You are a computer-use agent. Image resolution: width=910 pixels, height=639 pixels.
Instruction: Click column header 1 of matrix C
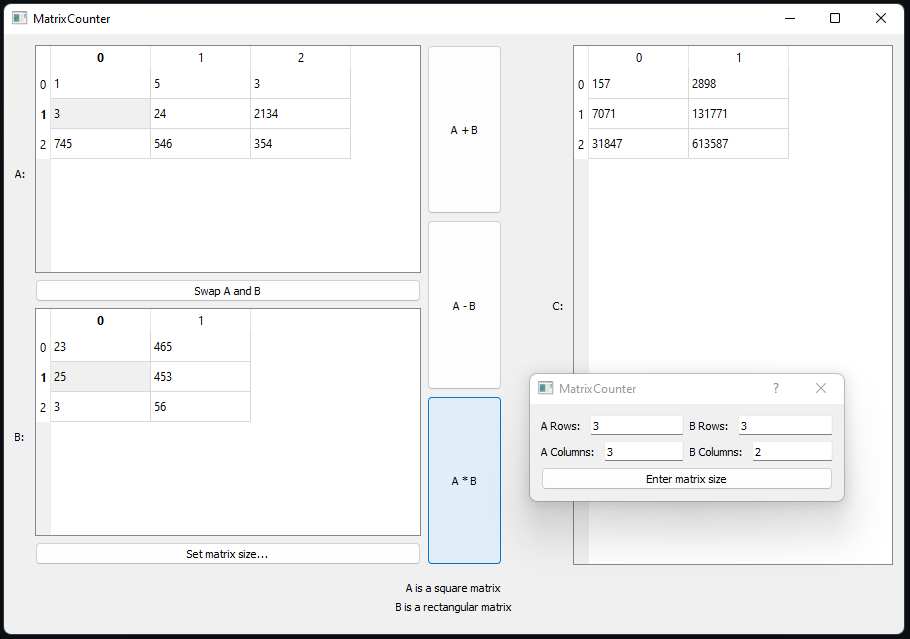pos(738,57)
